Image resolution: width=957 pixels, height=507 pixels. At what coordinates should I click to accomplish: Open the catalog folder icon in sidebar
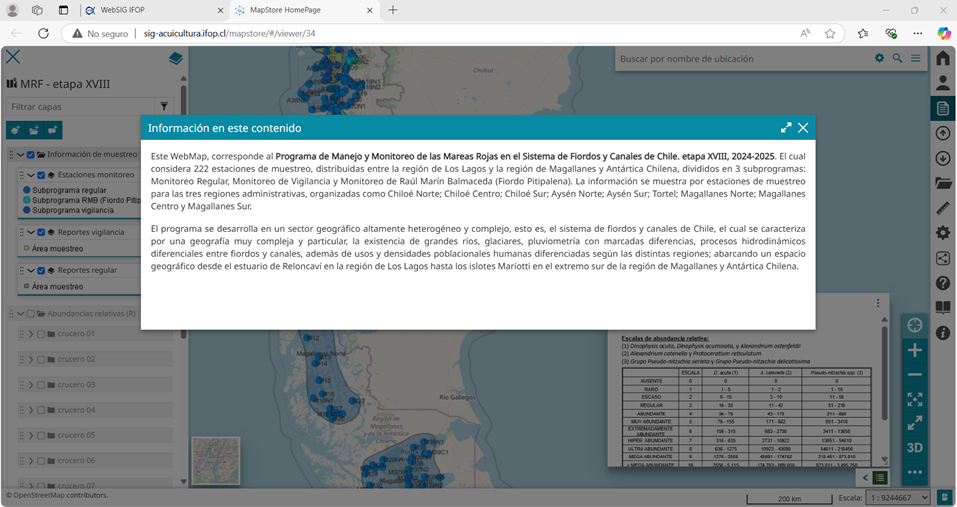tap(943, 183)
